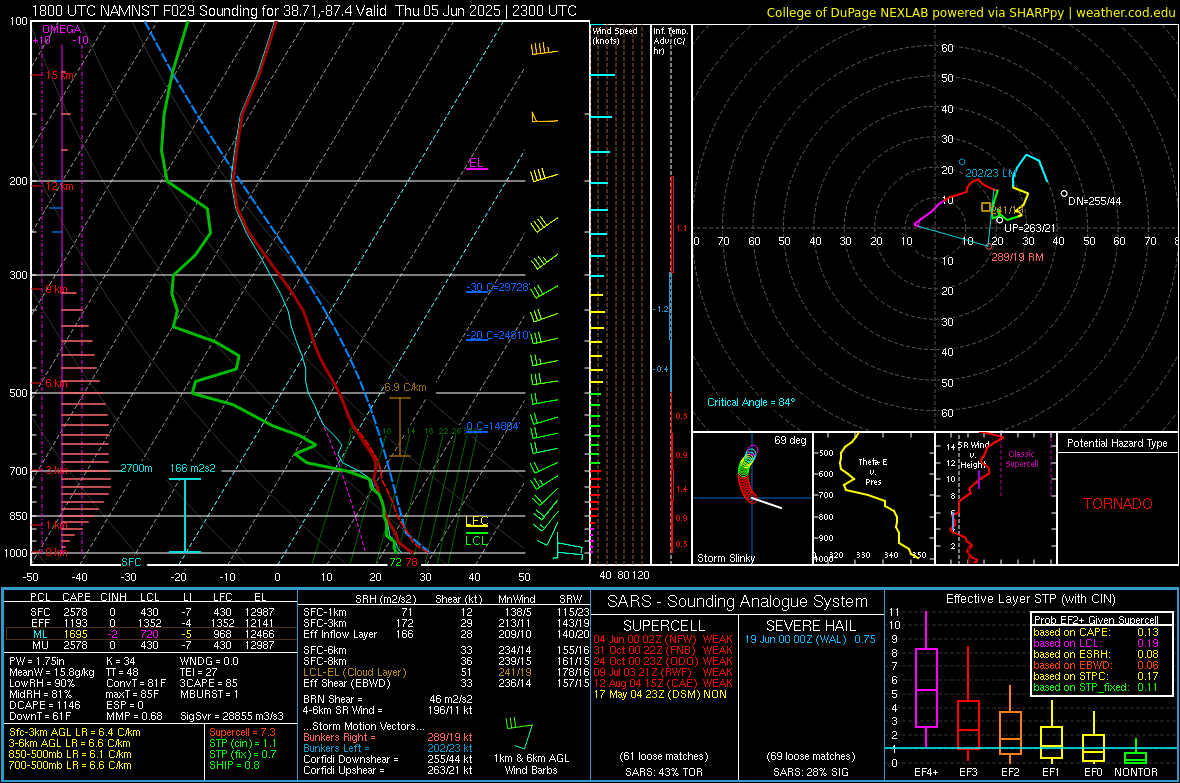Click the cyan '2700m' height label
The height and width of the screenshot is (783, 1180).
[136, 468]
